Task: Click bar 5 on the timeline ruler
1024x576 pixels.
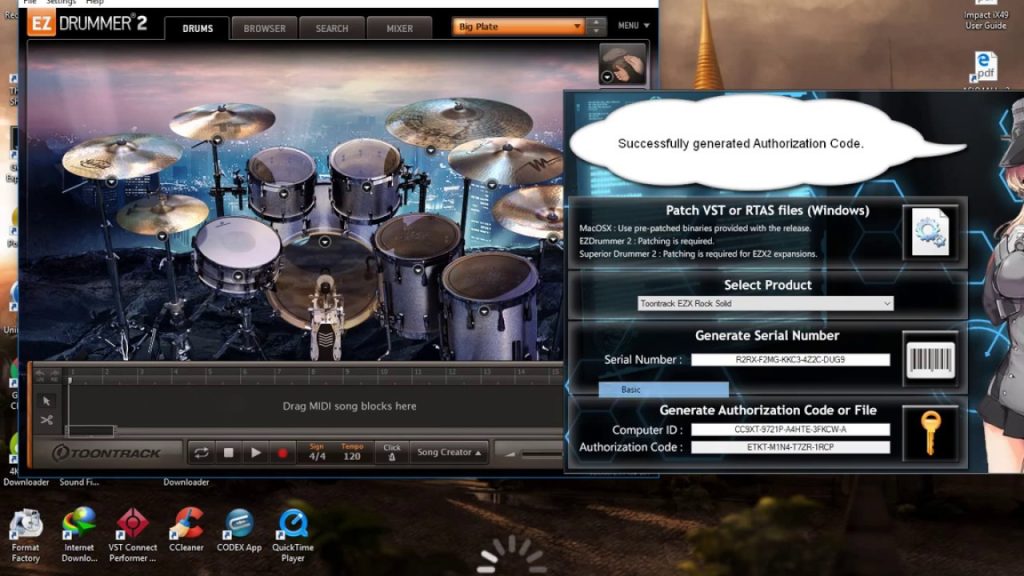Action: pyautogui.click(x=210, y=372)
